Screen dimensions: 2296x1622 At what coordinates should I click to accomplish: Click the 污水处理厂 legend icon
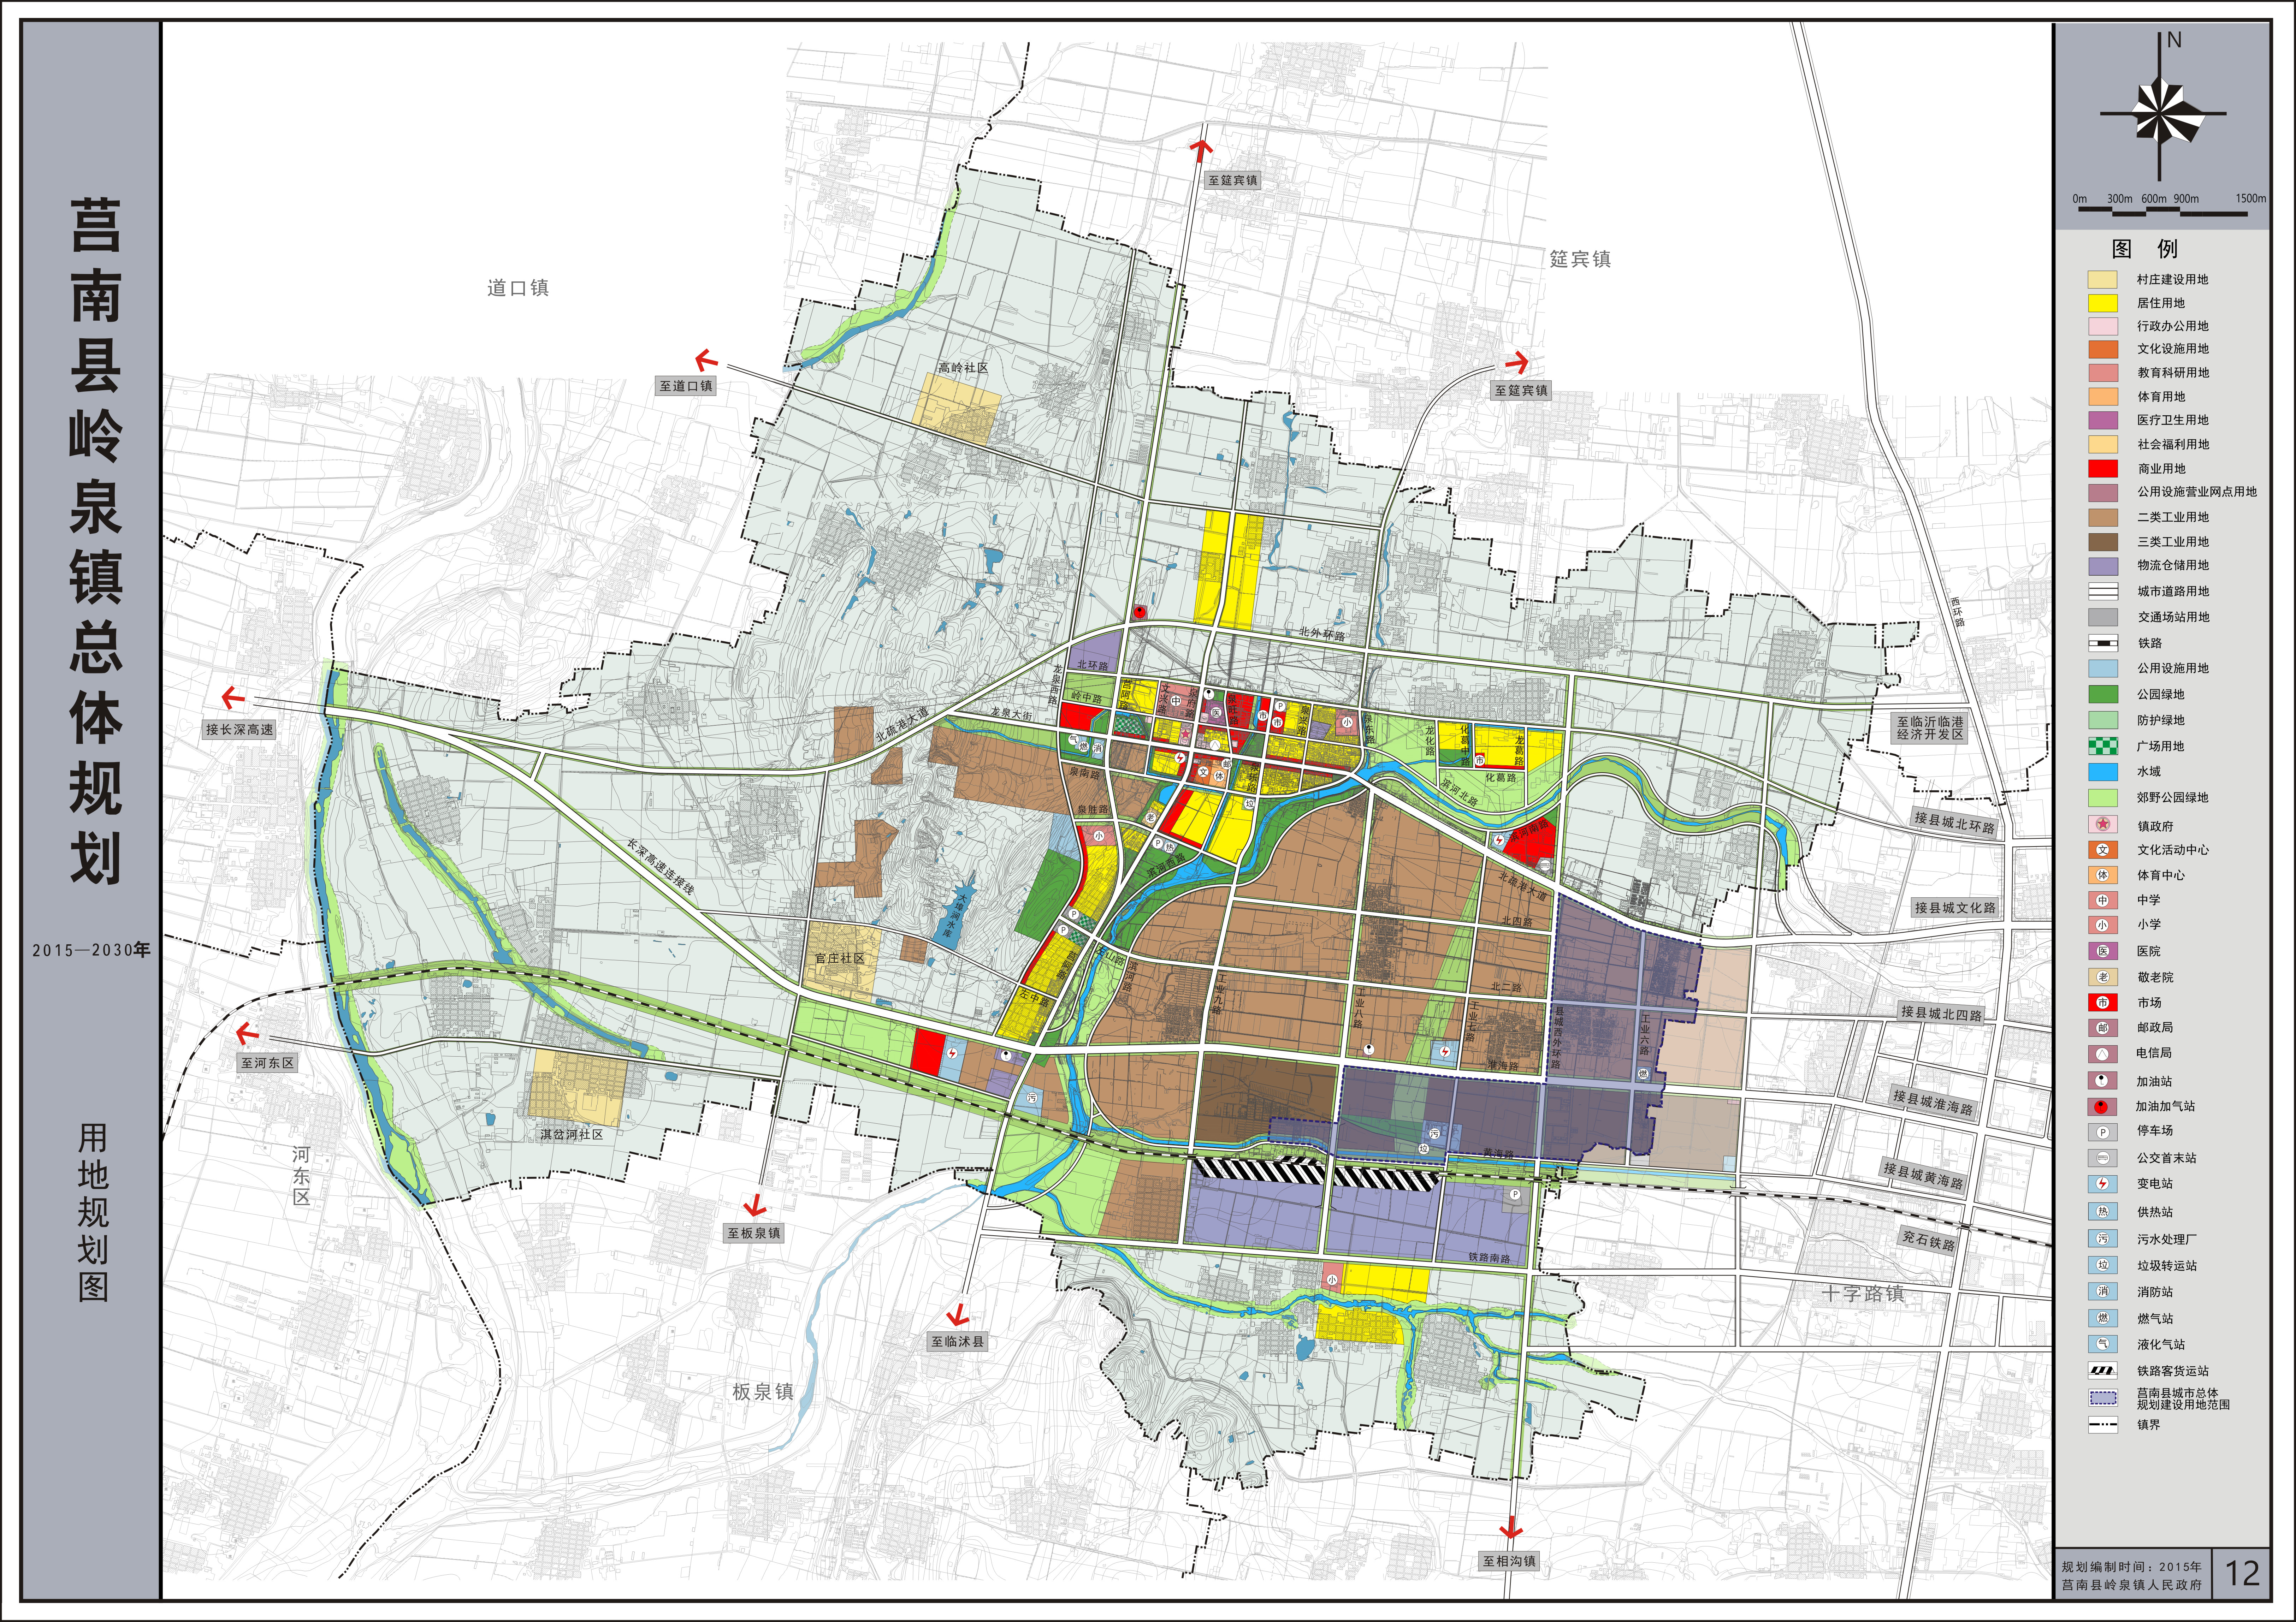[2103, 1238]
